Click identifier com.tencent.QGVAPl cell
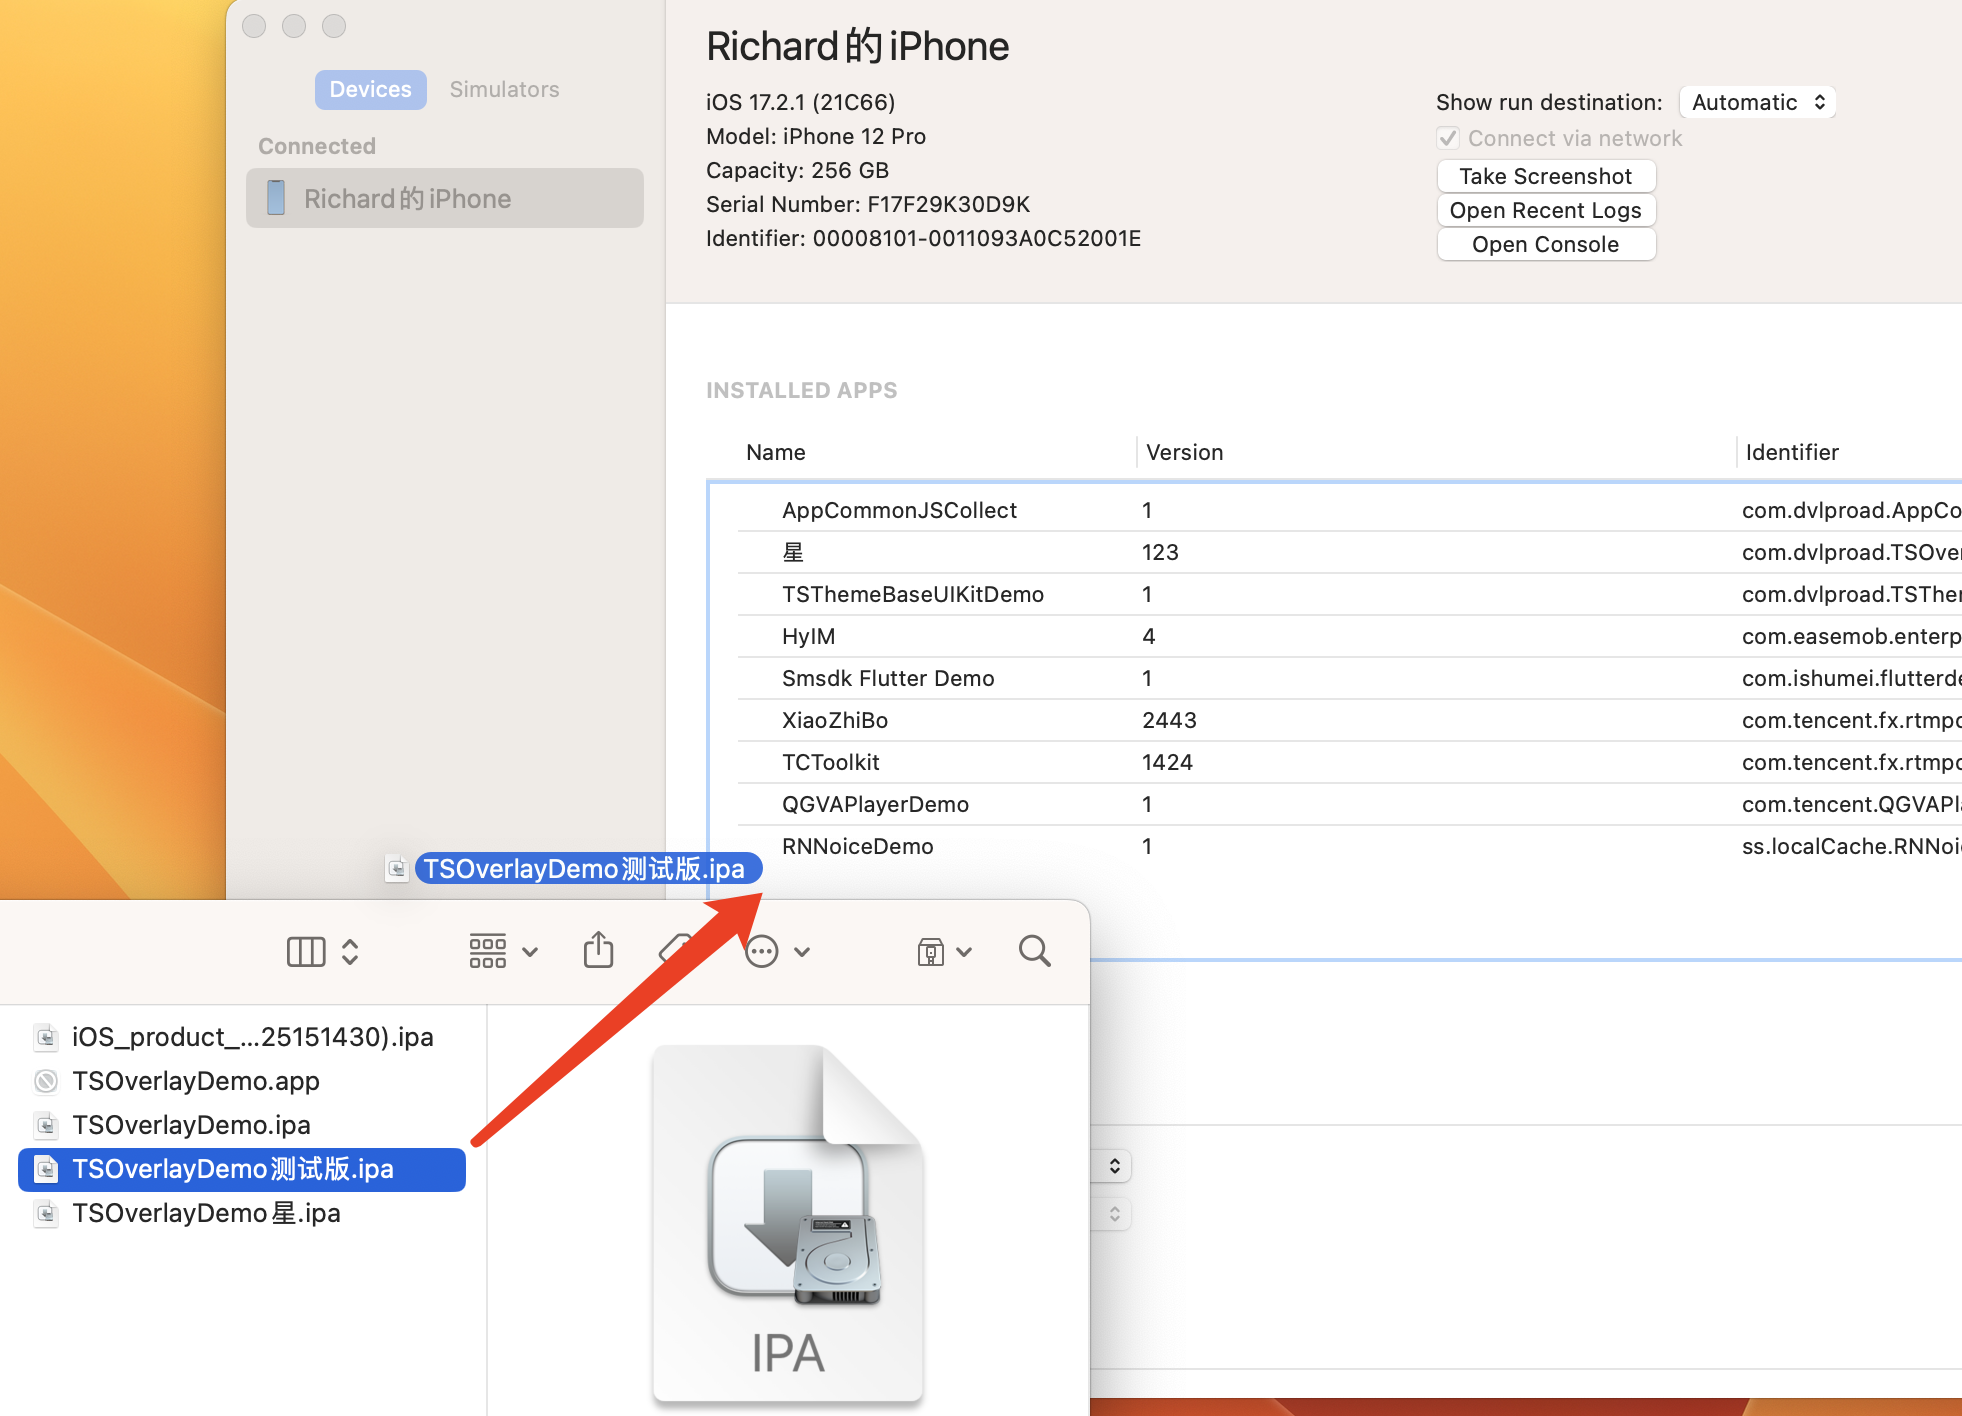1962x1416 pixels. 1851,804
